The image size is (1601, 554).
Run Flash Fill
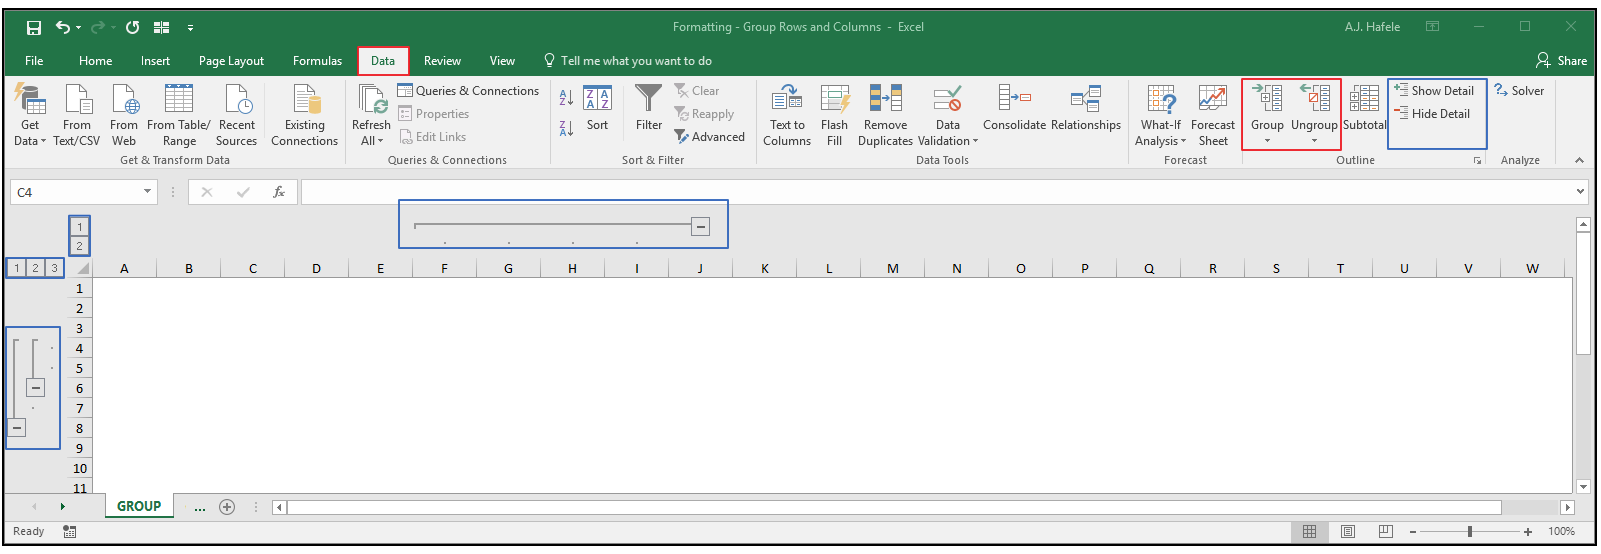(x=834, y=115)
